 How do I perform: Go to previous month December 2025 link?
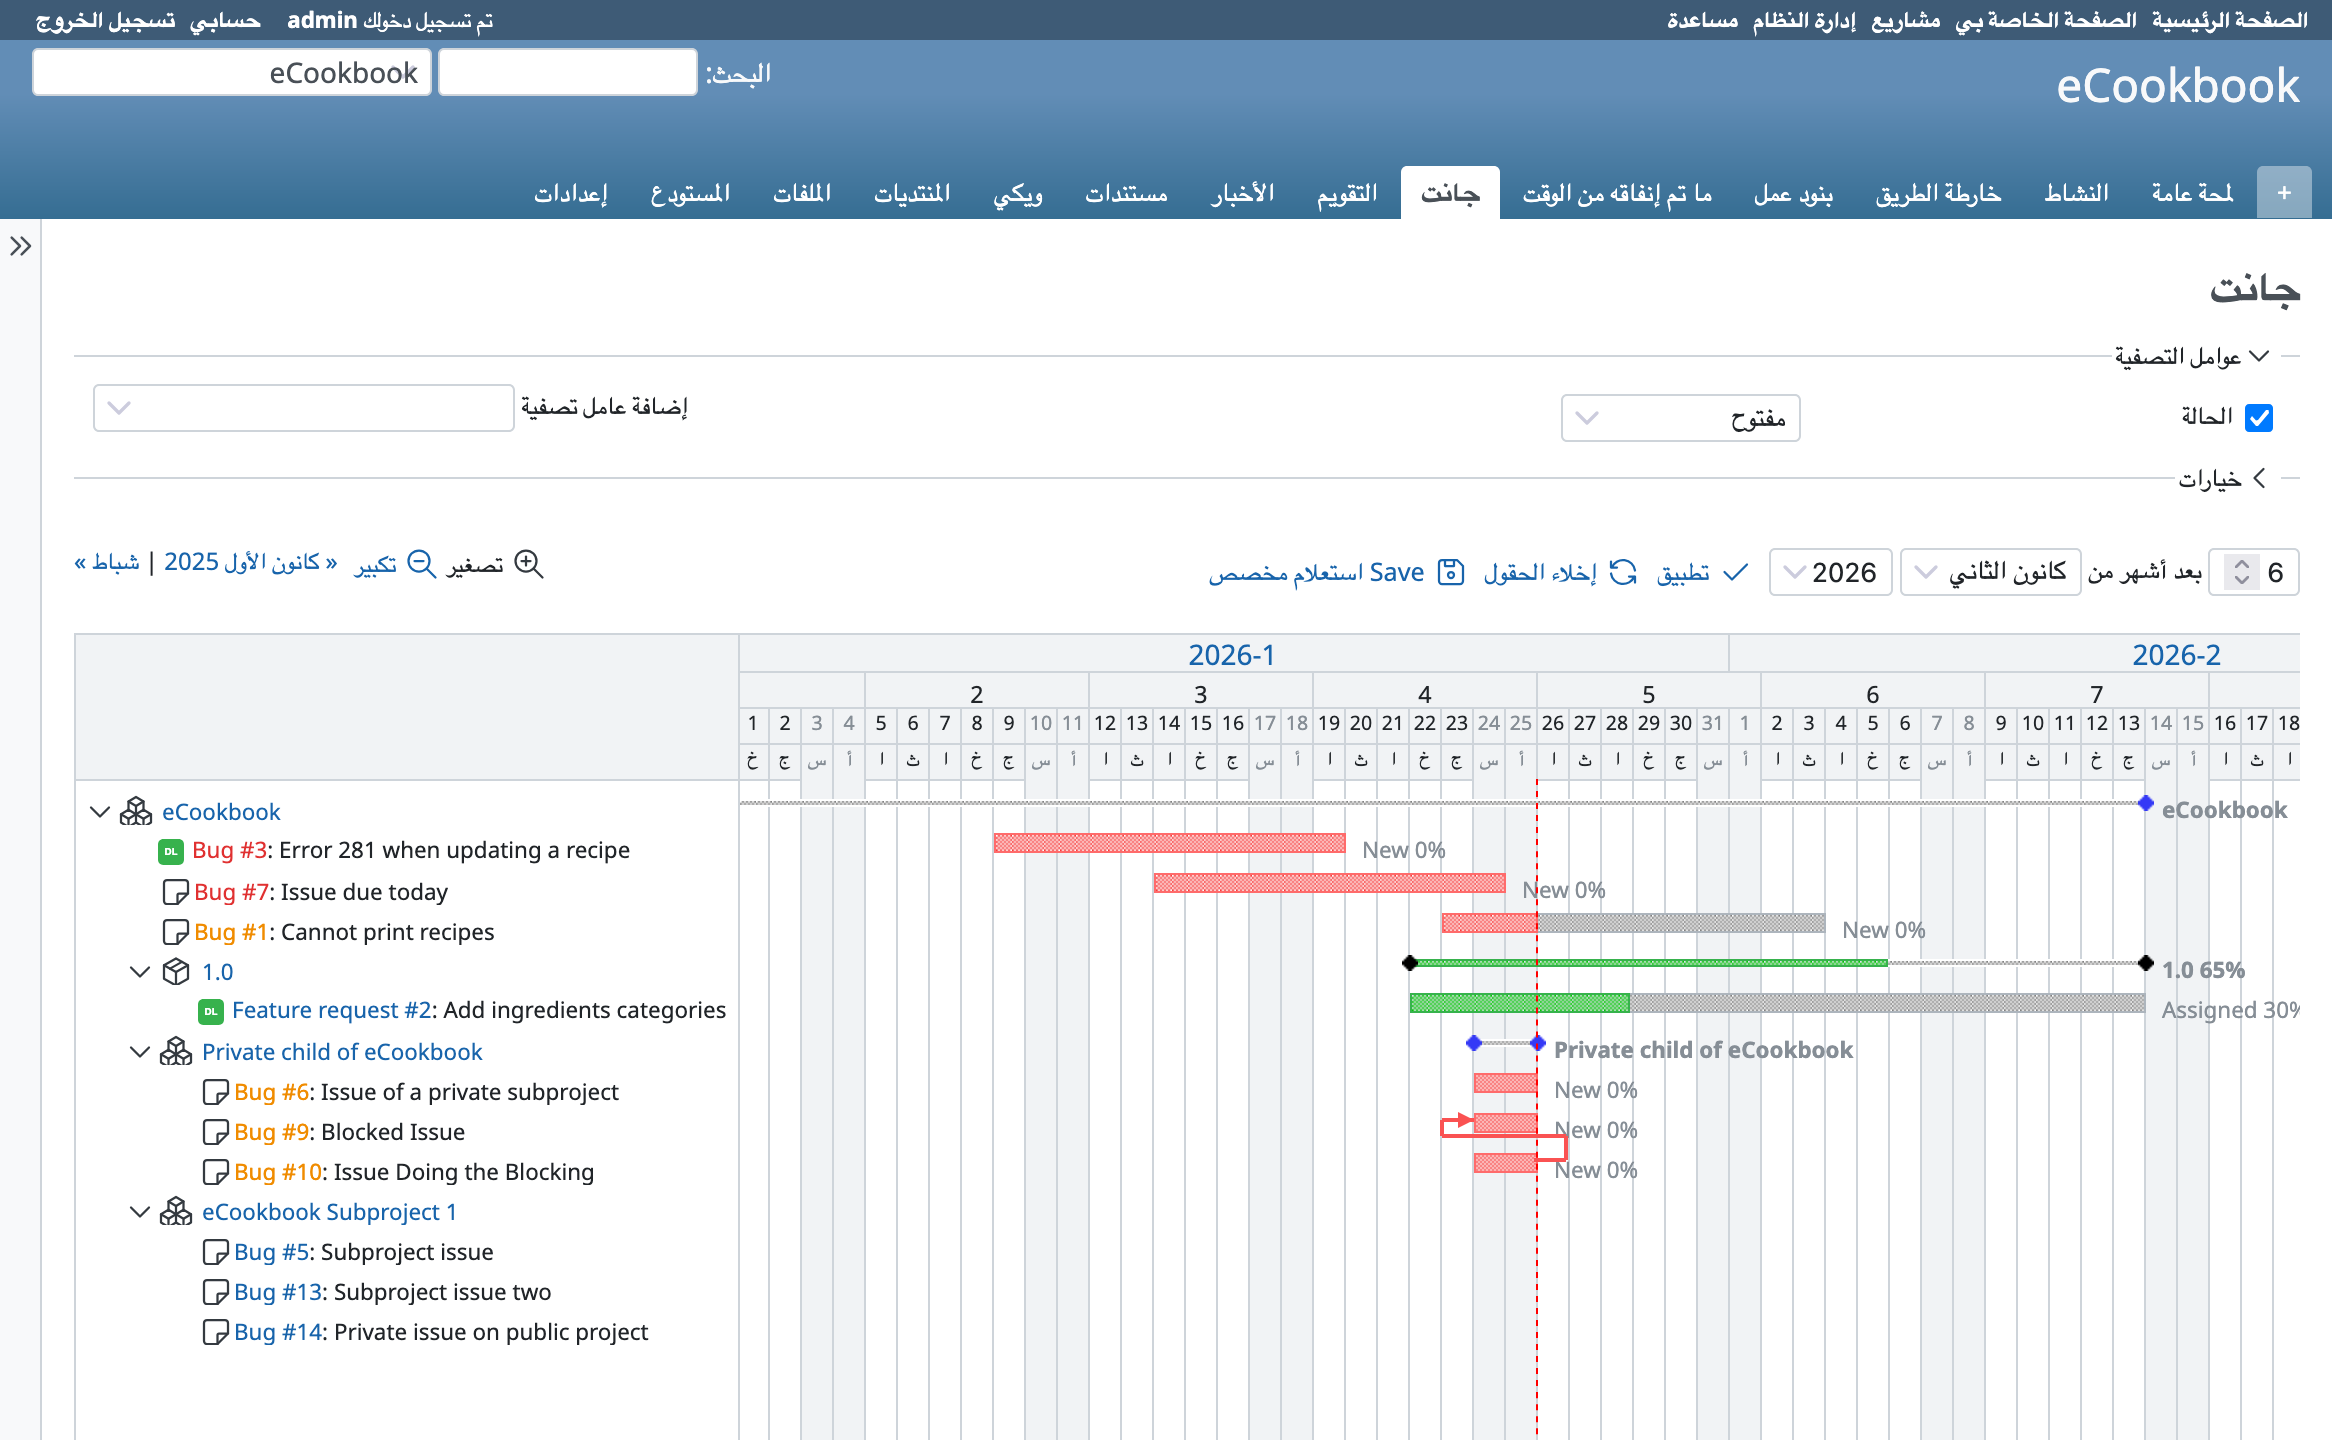tap(250, 563)
